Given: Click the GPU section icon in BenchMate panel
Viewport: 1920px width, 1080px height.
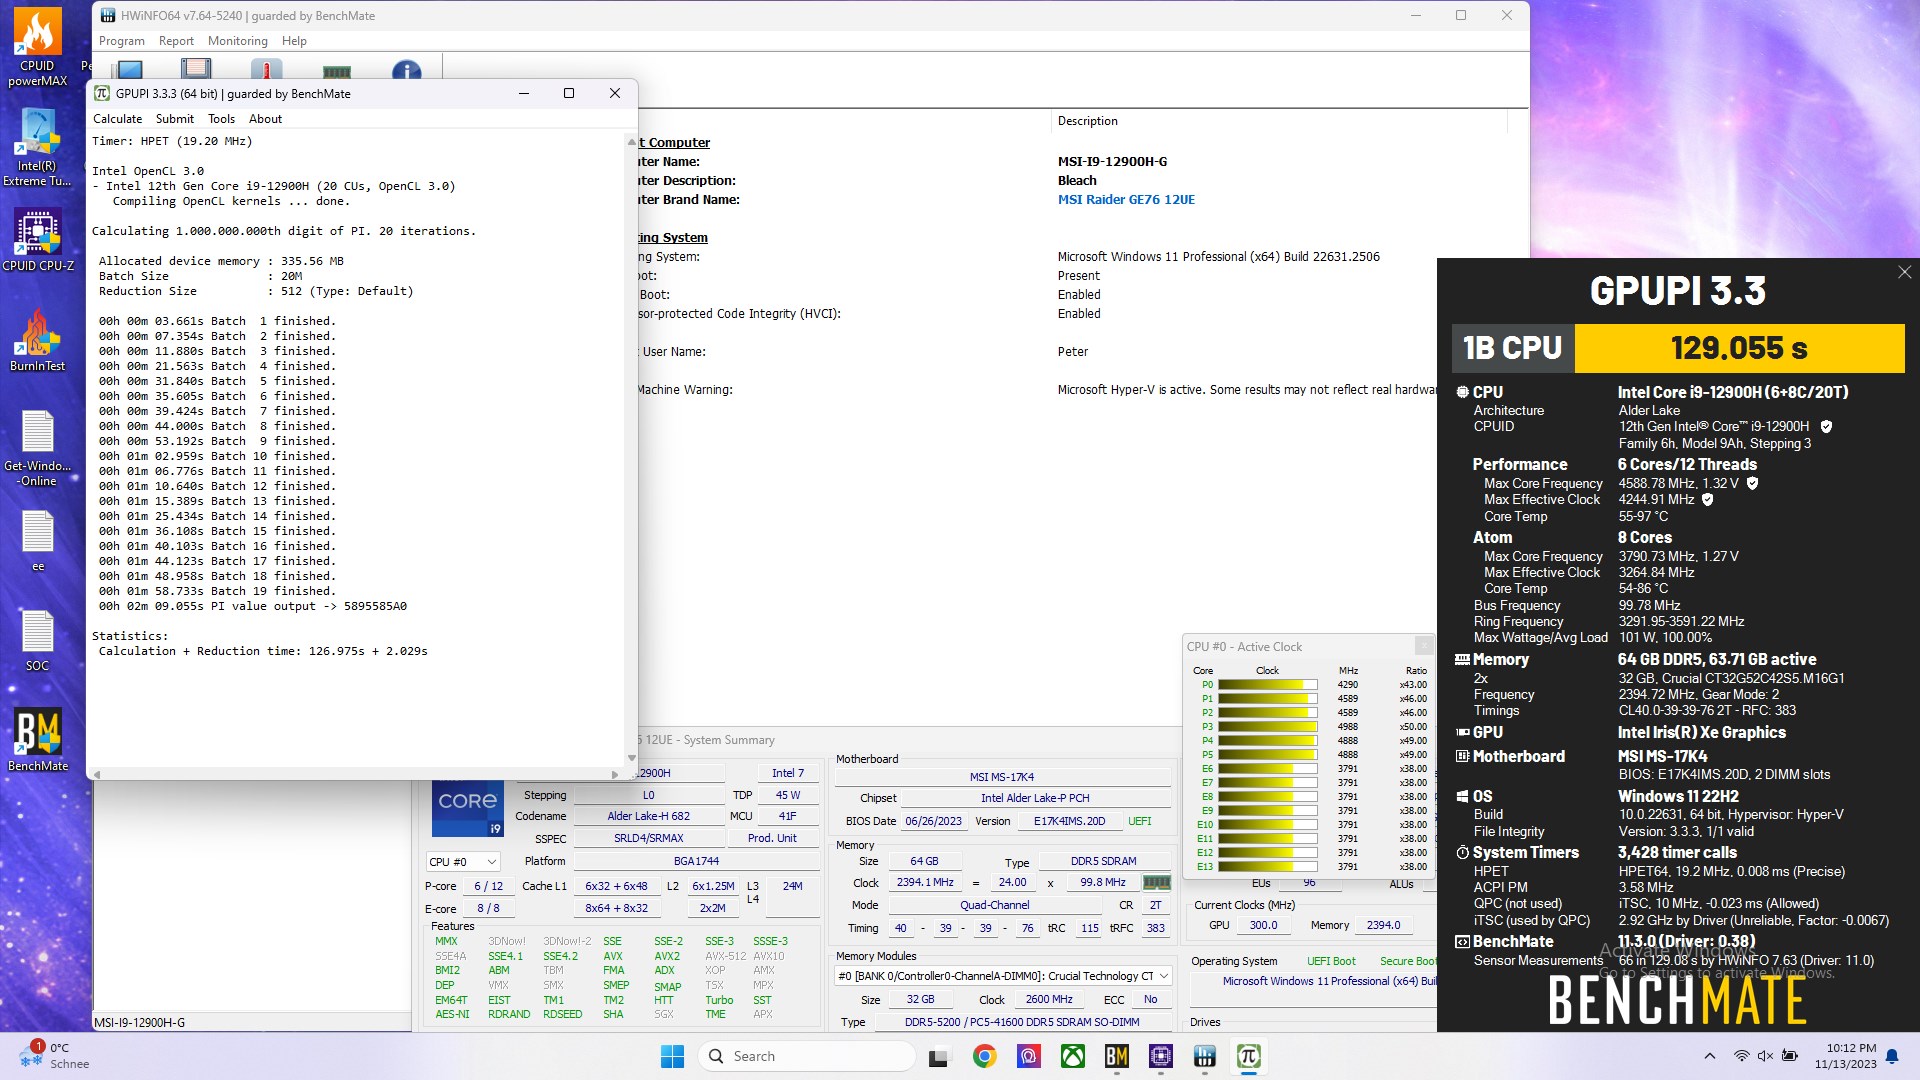Looking at the screenshot, I should 1462,732.
